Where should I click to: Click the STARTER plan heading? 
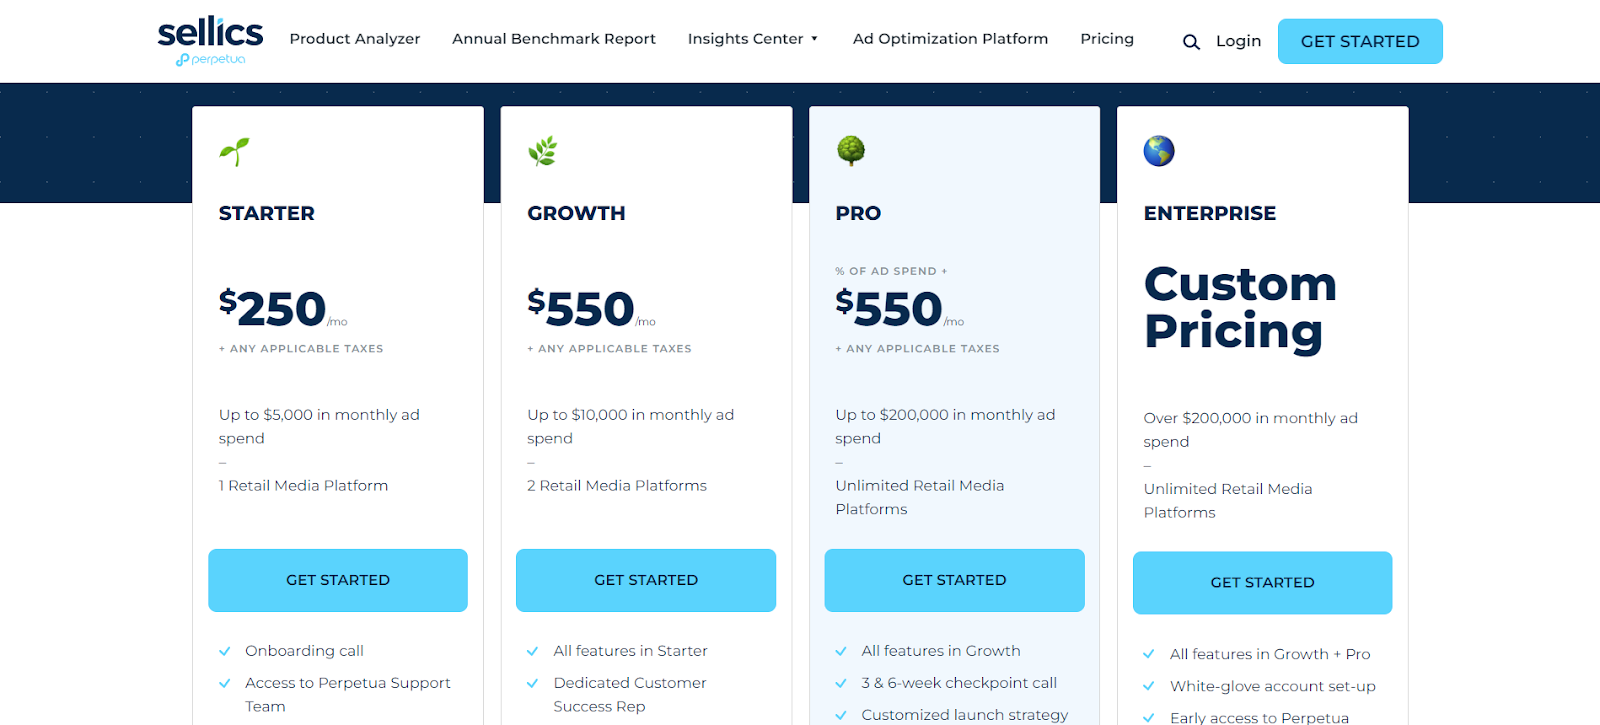(x=267, y=213)
